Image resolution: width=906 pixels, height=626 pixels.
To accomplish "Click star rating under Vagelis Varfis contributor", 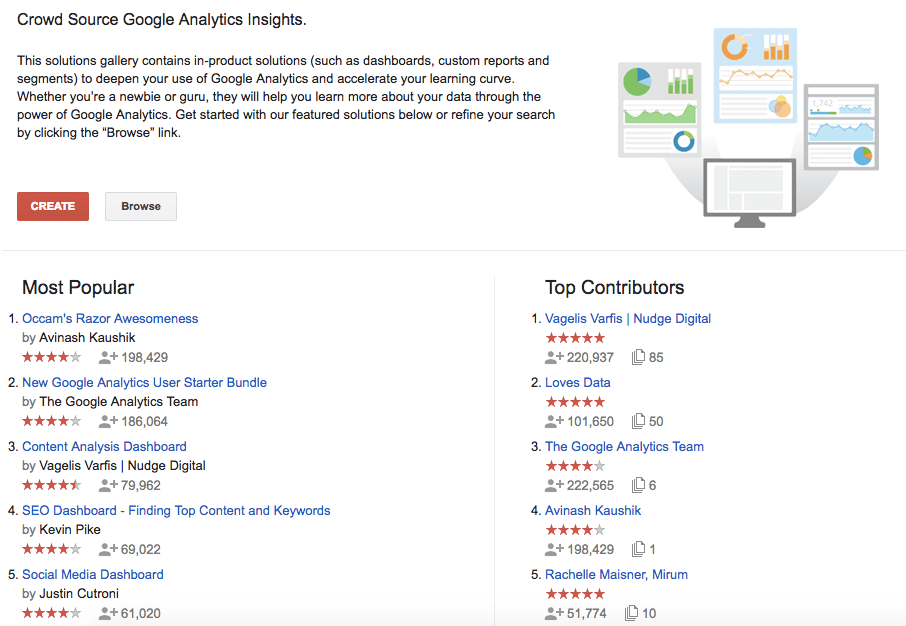I will (x=575, y=338).
